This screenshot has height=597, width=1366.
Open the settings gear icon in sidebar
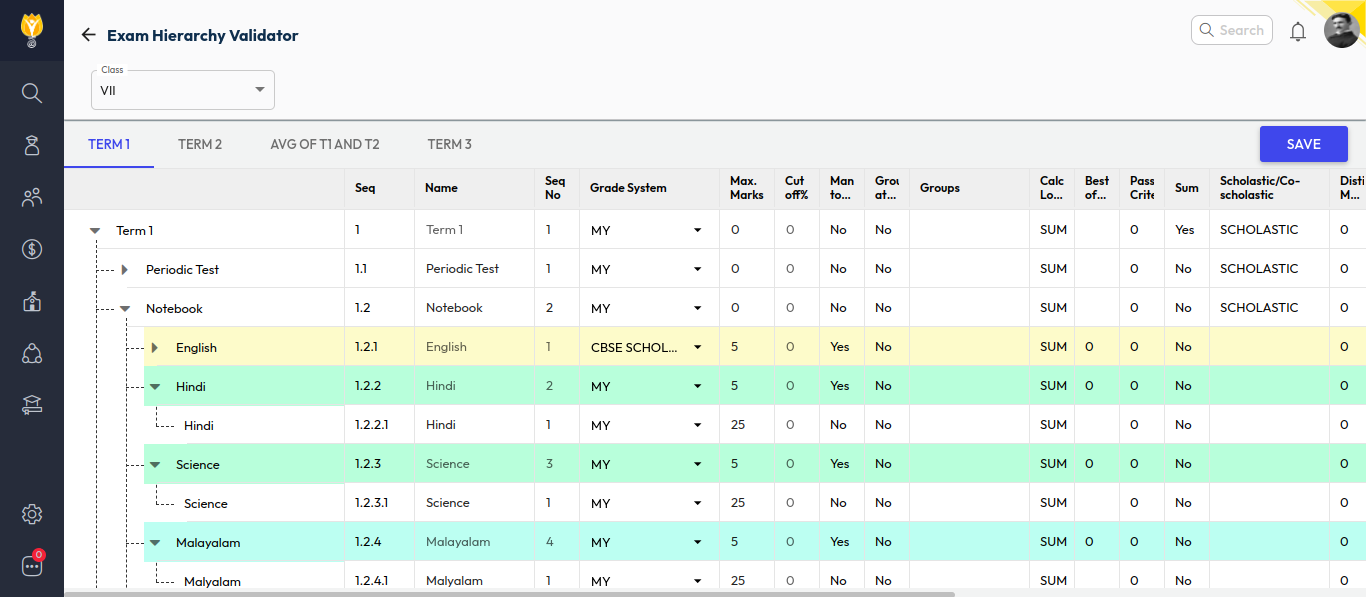point(32,514)
